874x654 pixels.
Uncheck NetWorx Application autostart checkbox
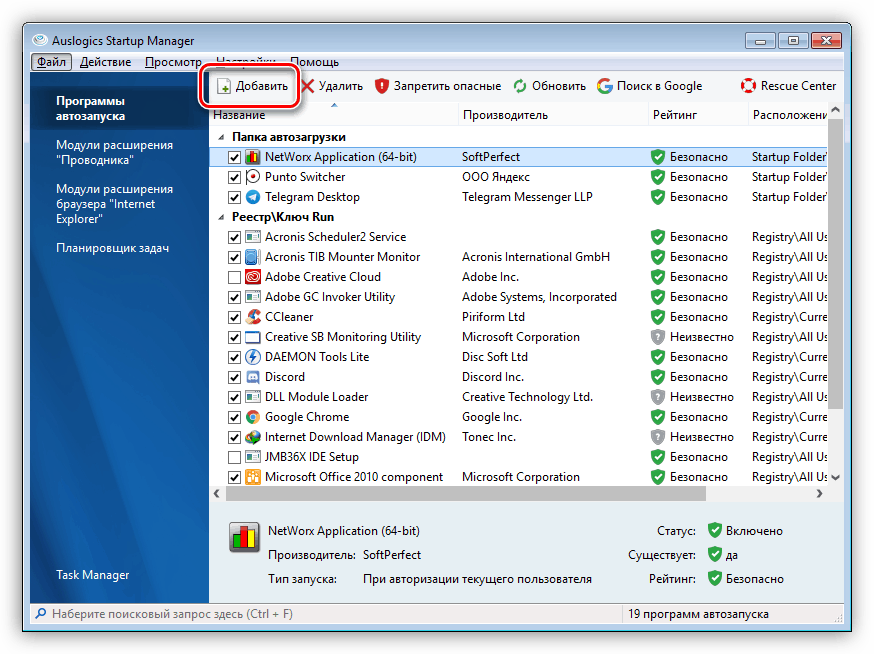coord(234,158)
